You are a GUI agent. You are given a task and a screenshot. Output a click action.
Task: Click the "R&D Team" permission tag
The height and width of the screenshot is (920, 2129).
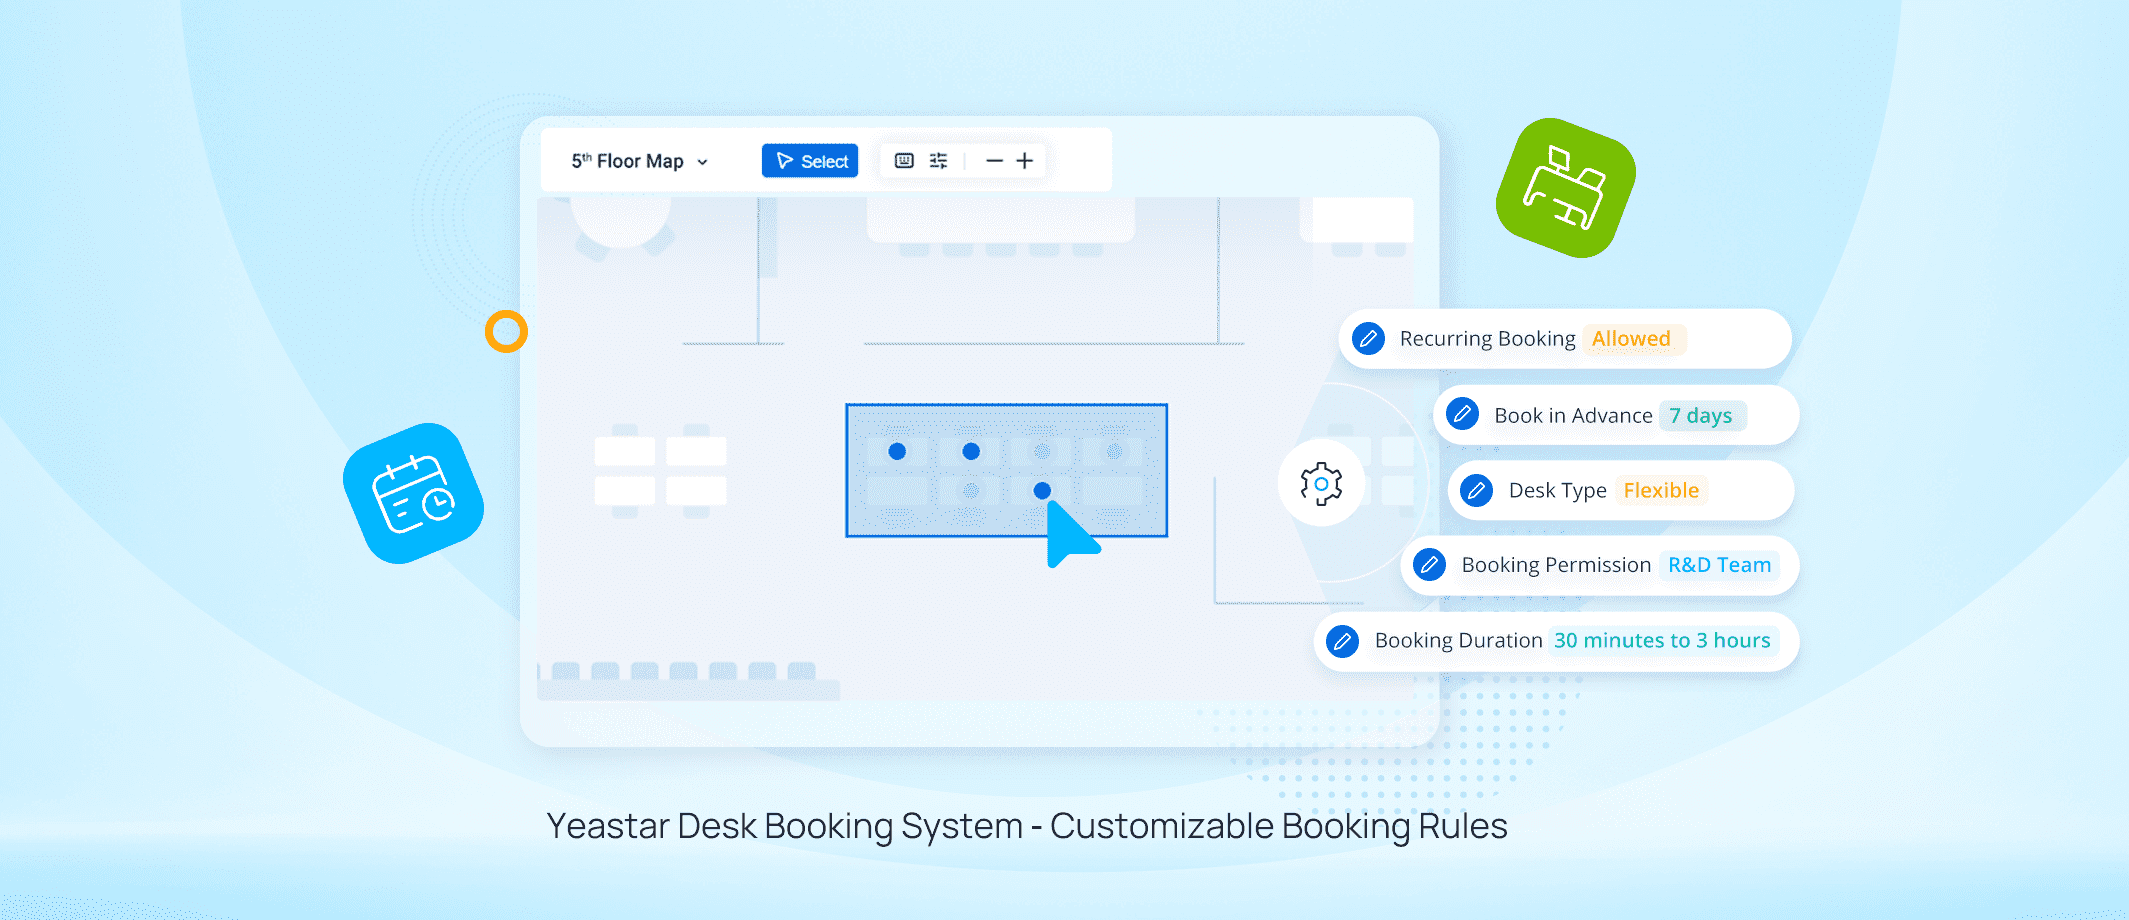(1719, 565)
